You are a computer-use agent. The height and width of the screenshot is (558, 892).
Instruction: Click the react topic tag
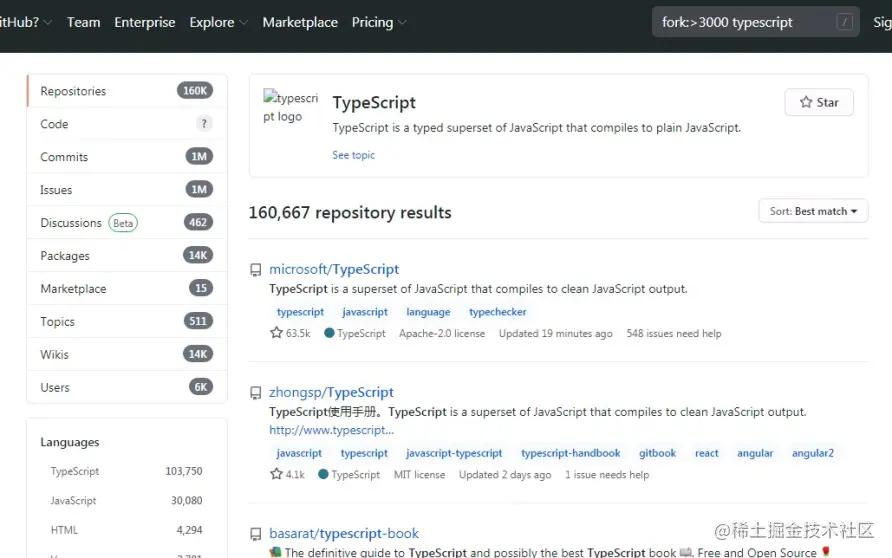pos(707,453)
